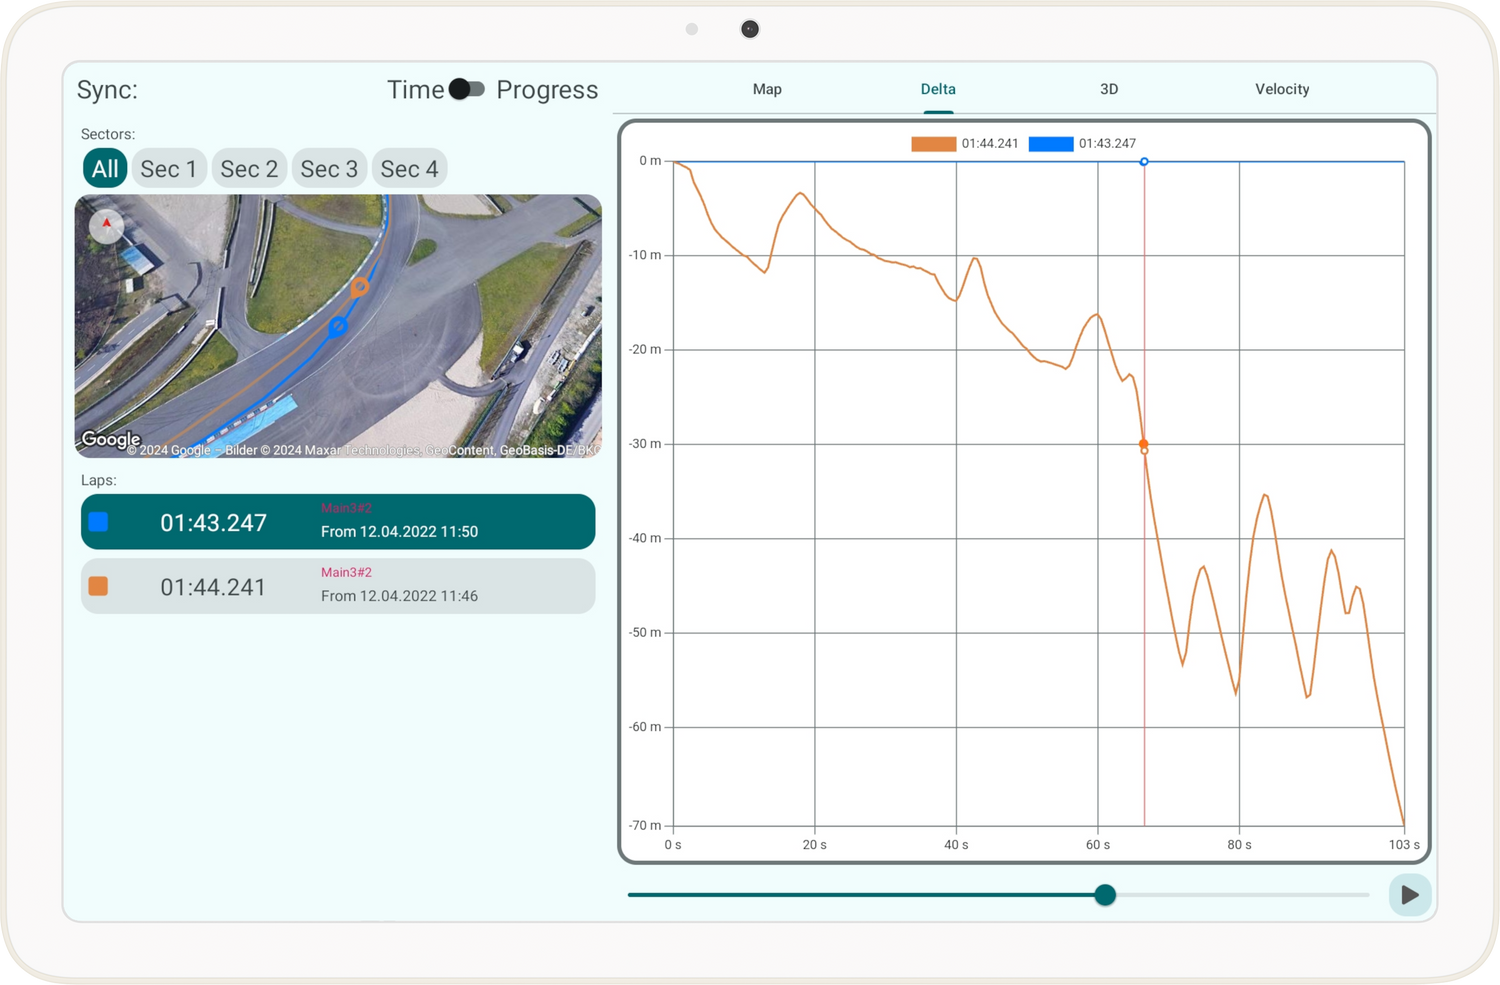The height and width of the screenshot is (985, 1500).
Task: Click the blue color square of lap 01:43.247
Action: [98, 522]
